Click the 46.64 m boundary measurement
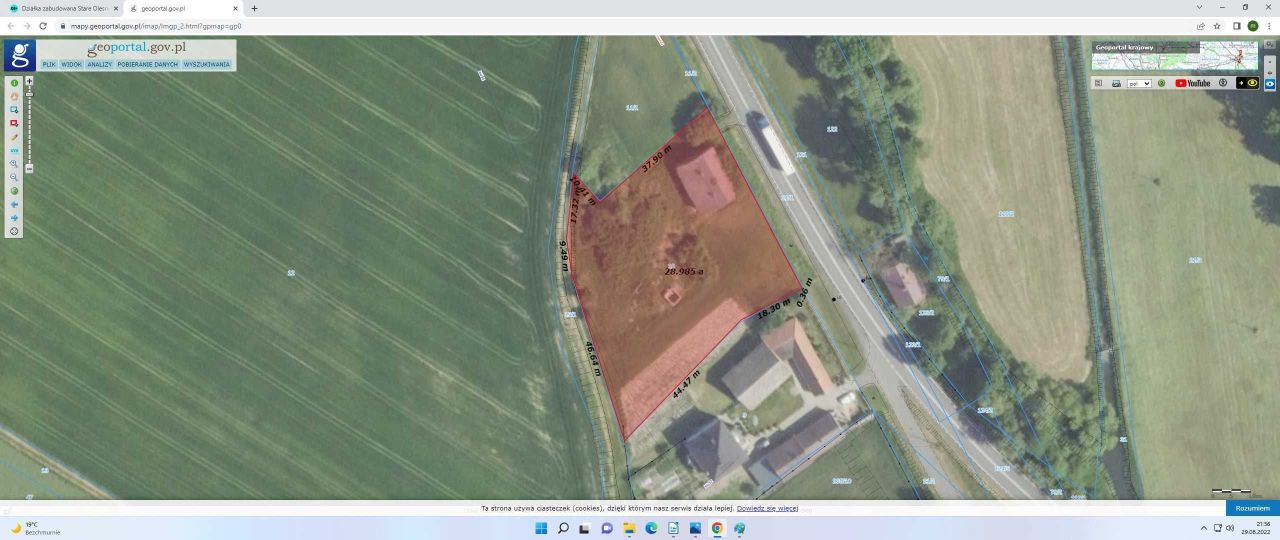 click(592, 359)
